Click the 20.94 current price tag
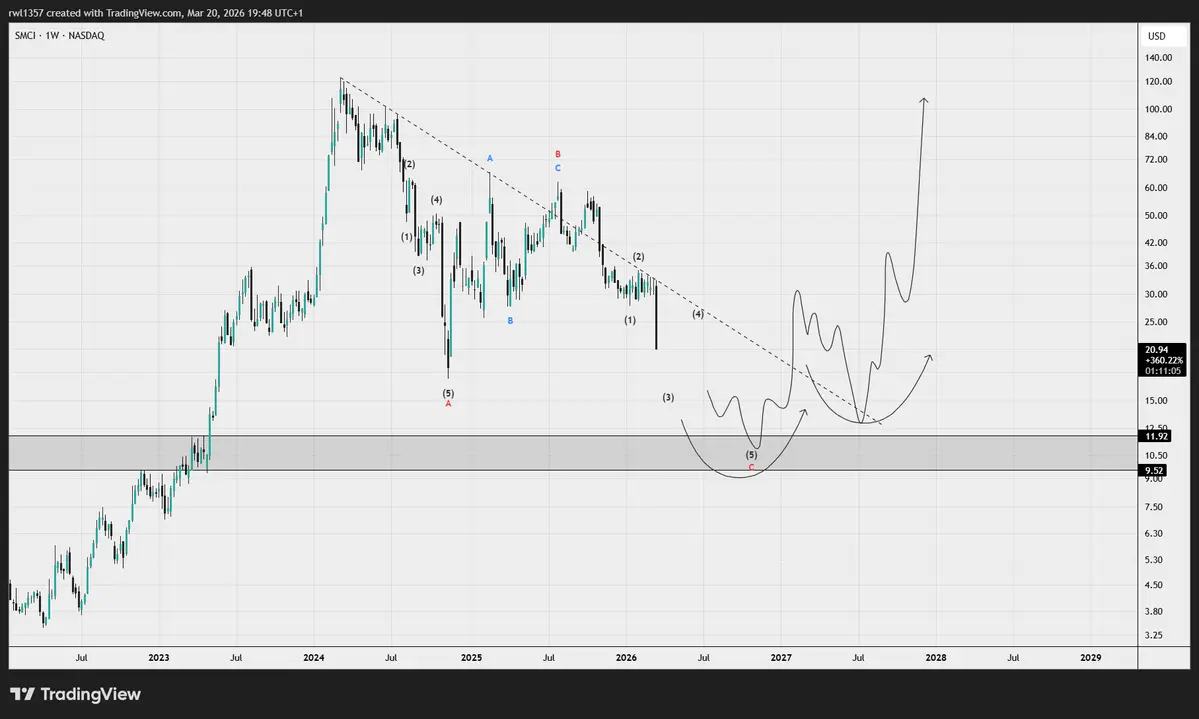The image size is (1199, 719). 1164,360
